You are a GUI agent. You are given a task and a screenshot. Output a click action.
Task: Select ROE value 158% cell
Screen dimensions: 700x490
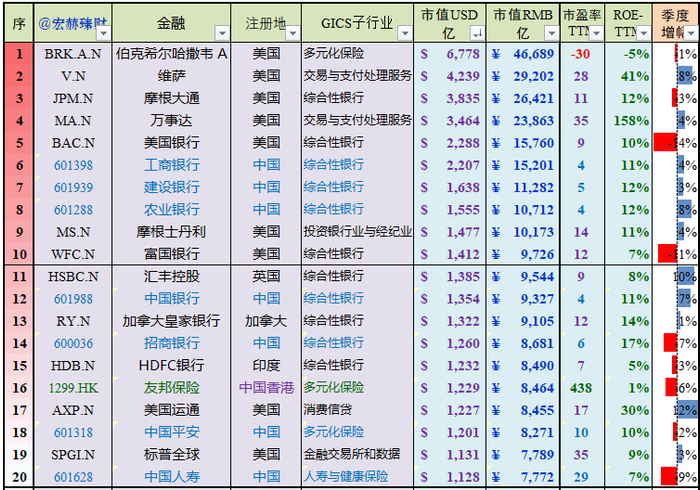pos(628,121)
